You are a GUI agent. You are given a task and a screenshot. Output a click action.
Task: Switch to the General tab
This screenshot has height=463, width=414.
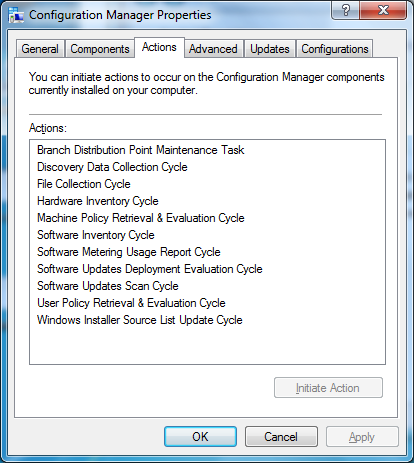(x=40, y=49)
